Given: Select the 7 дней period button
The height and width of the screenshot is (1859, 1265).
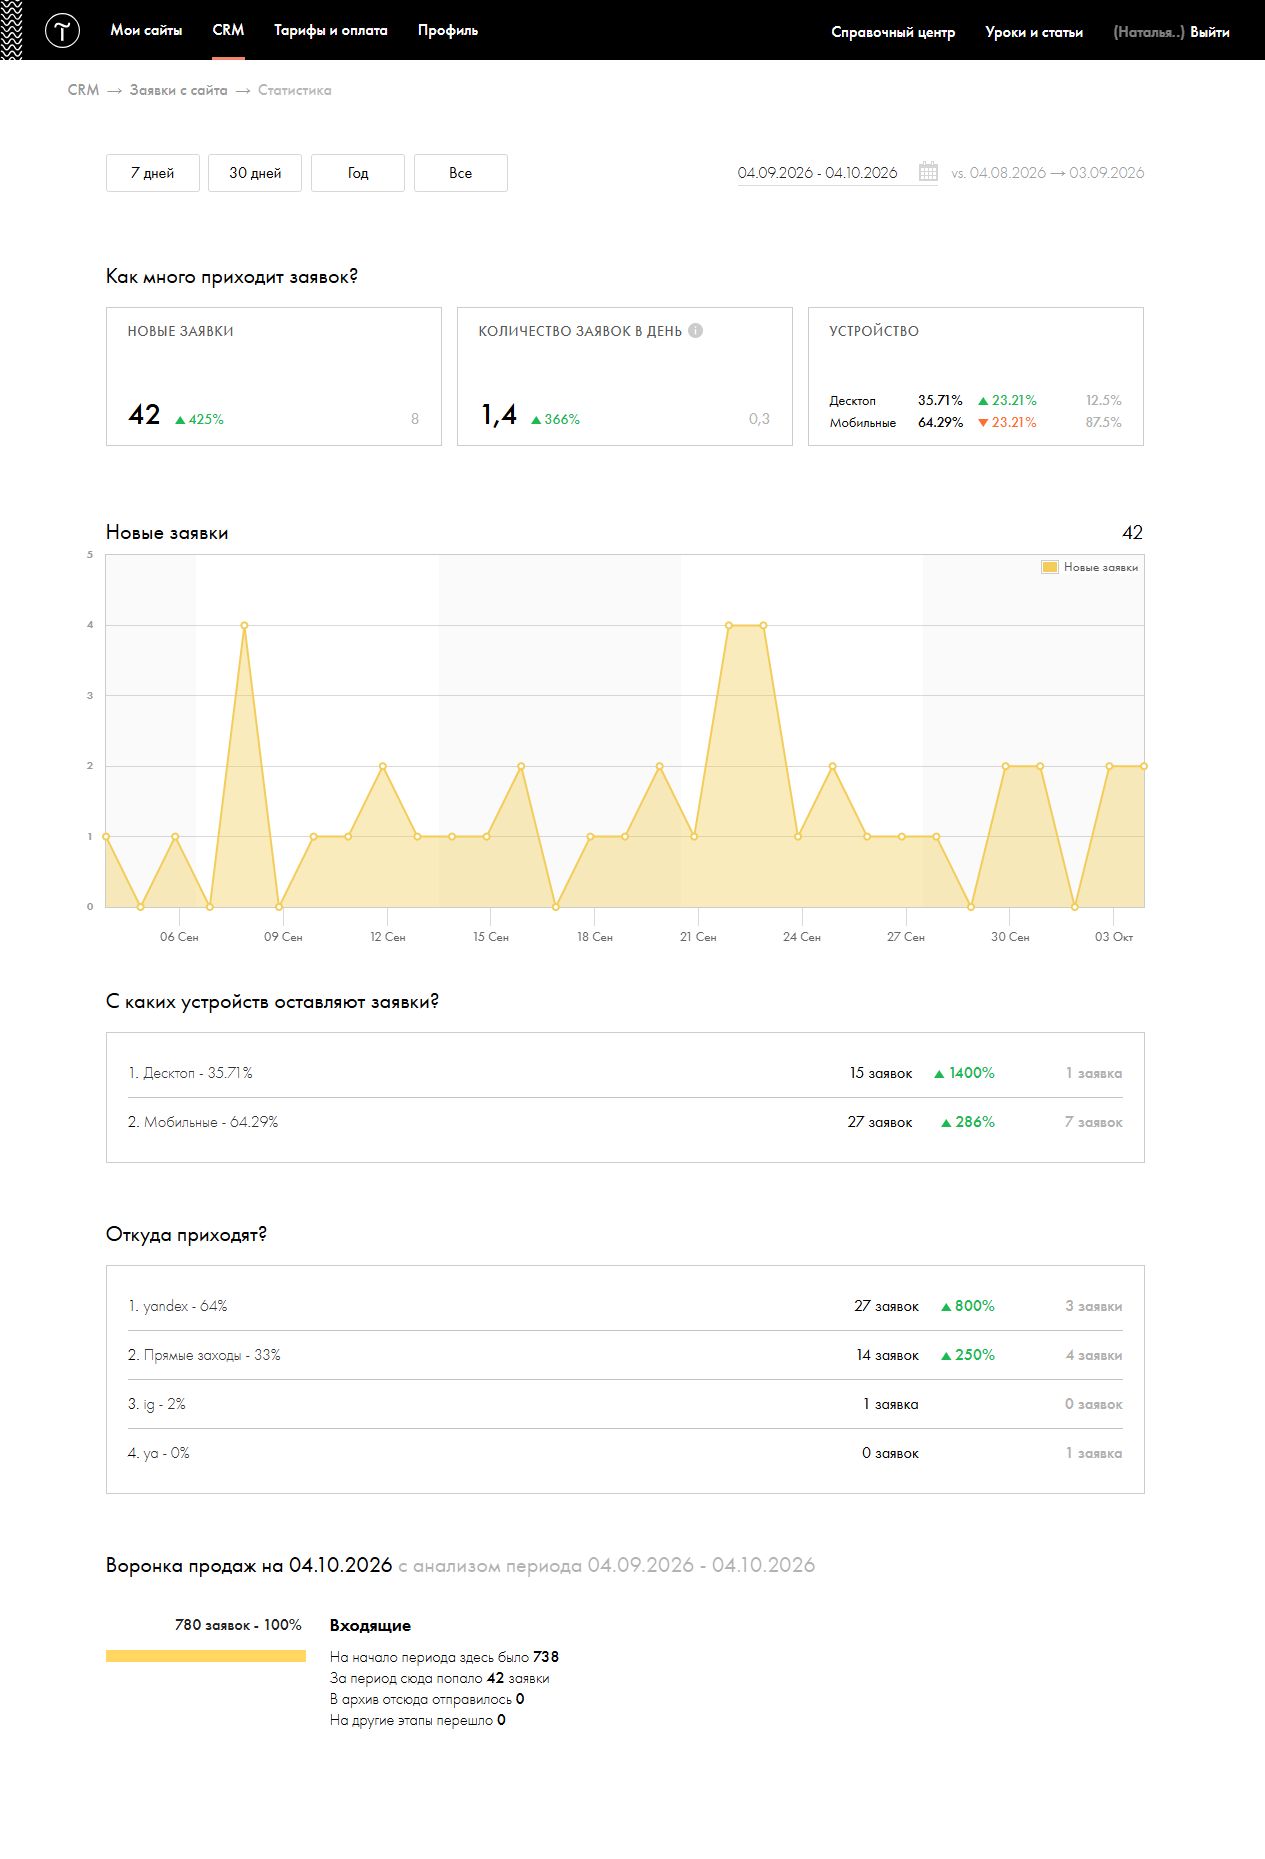Looking at the screenshot, I should [153, 173].
